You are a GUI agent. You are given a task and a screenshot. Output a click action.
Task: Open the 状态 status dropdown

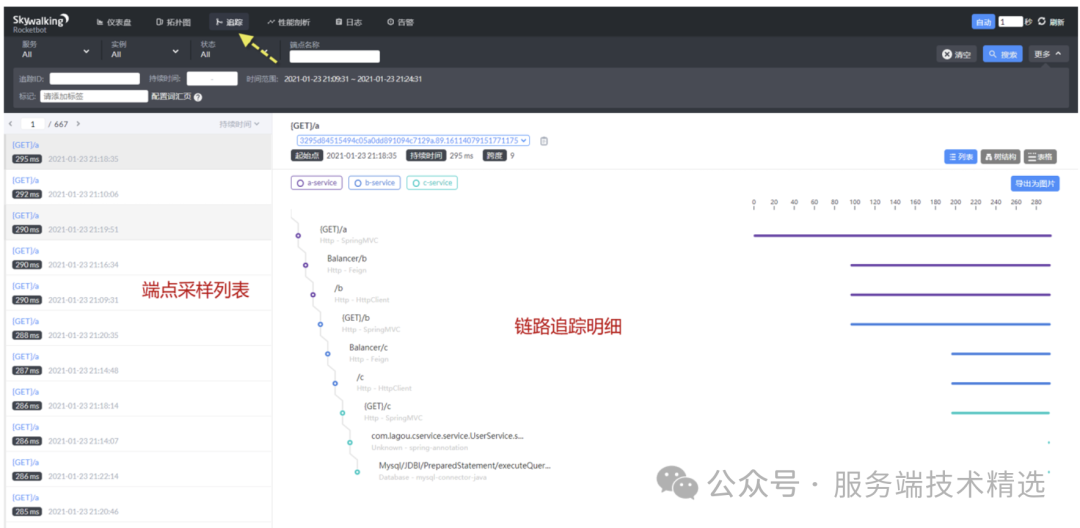pos(234,50)
